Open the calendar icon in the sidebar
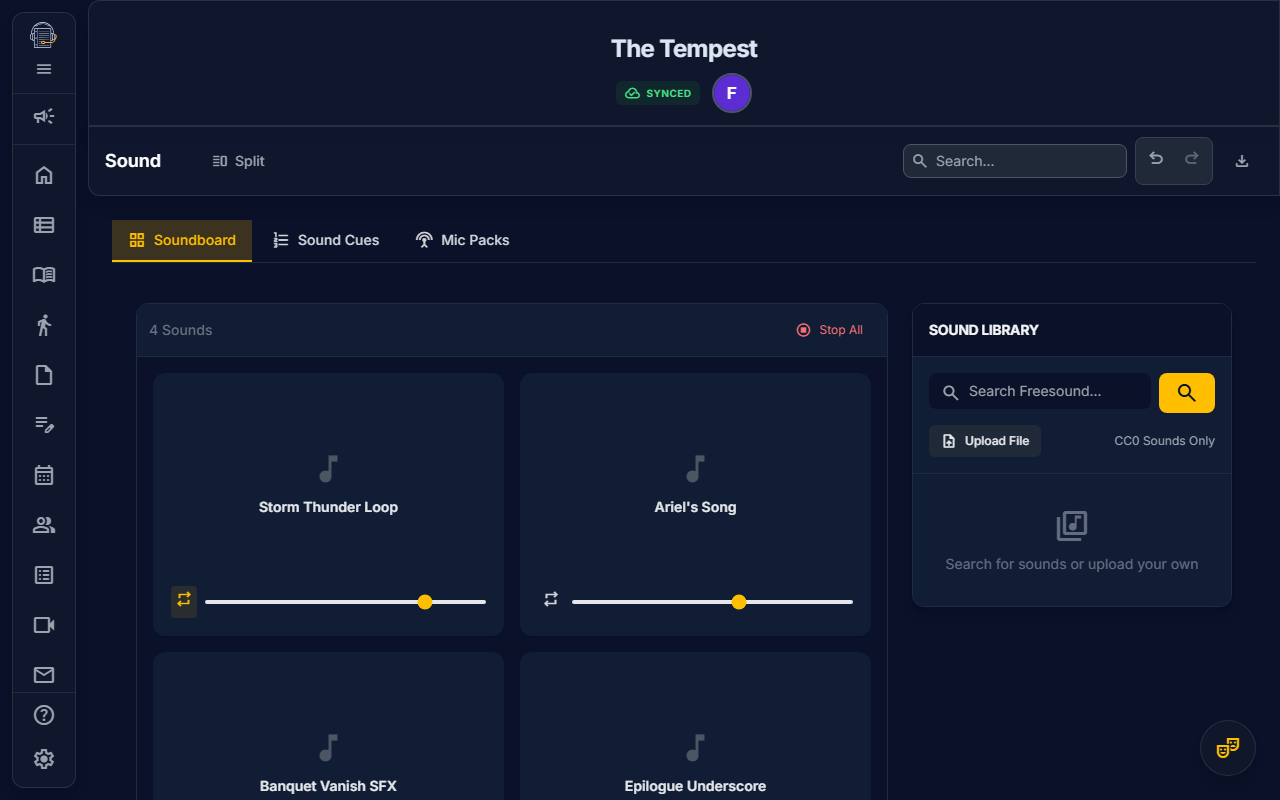 click(x=44, y=474)
